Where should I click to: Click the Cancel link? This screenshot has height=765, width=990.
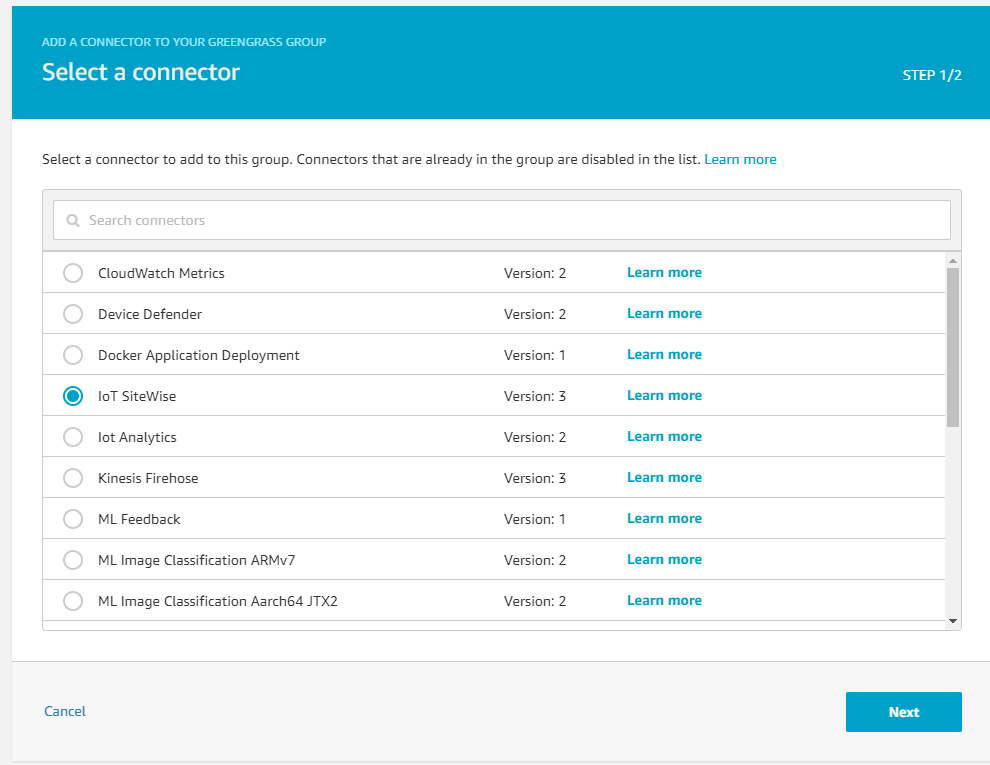click(65, 711)
